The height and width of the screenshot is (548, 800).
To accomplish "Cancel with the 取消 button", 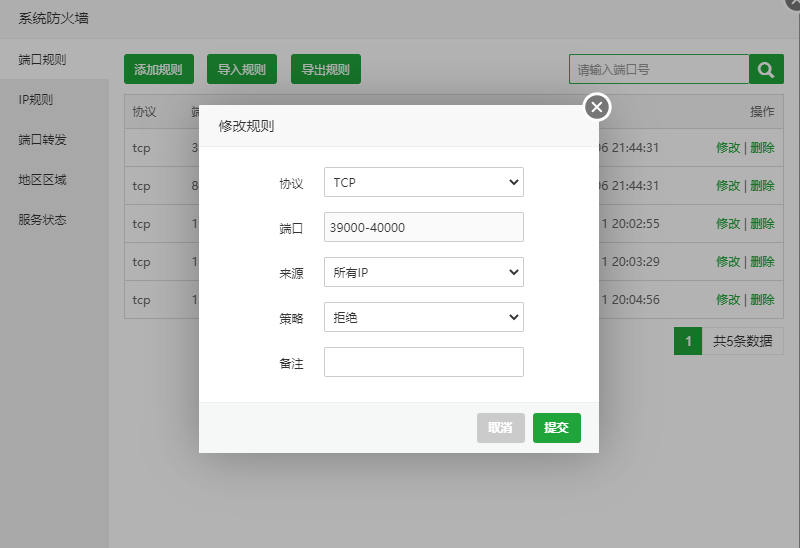I will pos(501,428).
